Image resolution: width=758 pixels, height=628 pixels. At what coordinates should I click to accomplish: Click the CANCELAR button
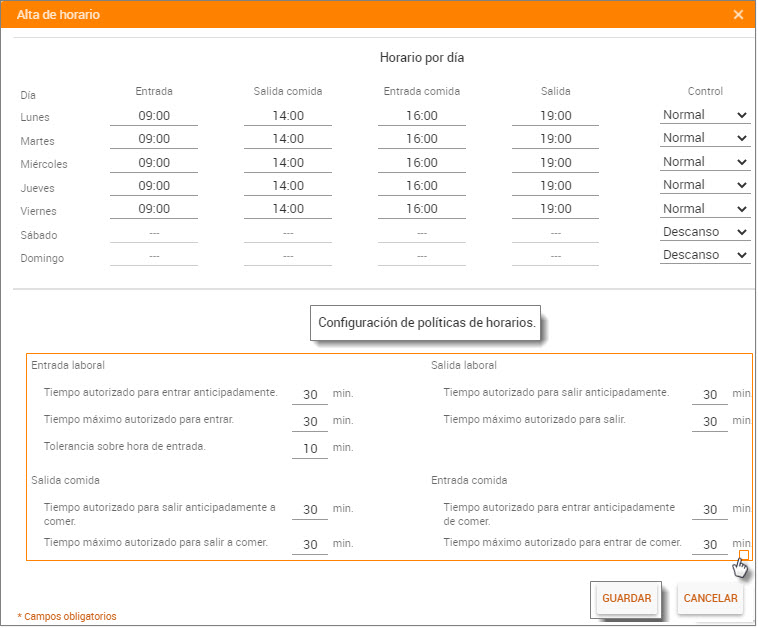click(710, 598)
